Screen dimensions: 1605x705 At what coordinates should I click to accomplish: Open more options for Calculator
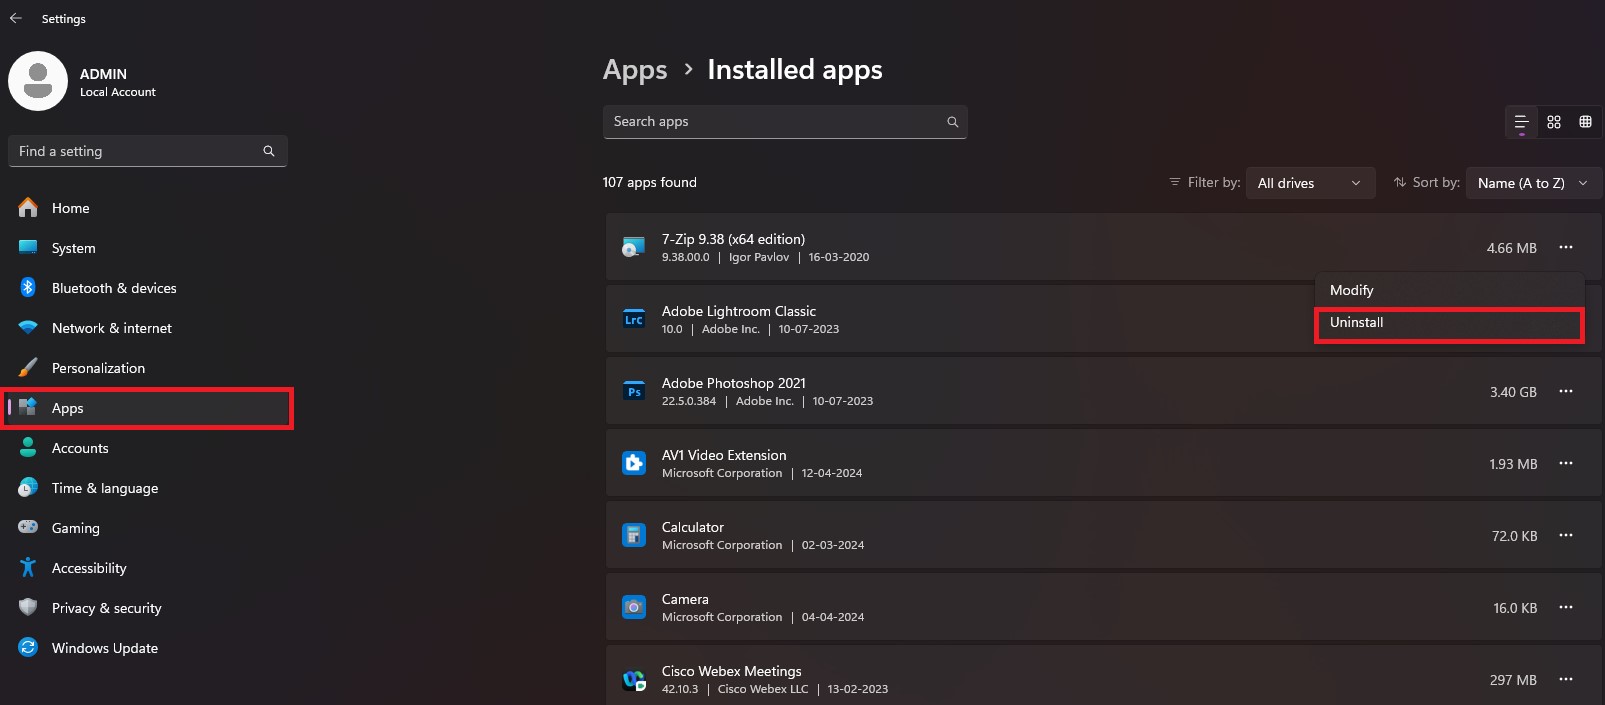click(x=1566, y=535)
